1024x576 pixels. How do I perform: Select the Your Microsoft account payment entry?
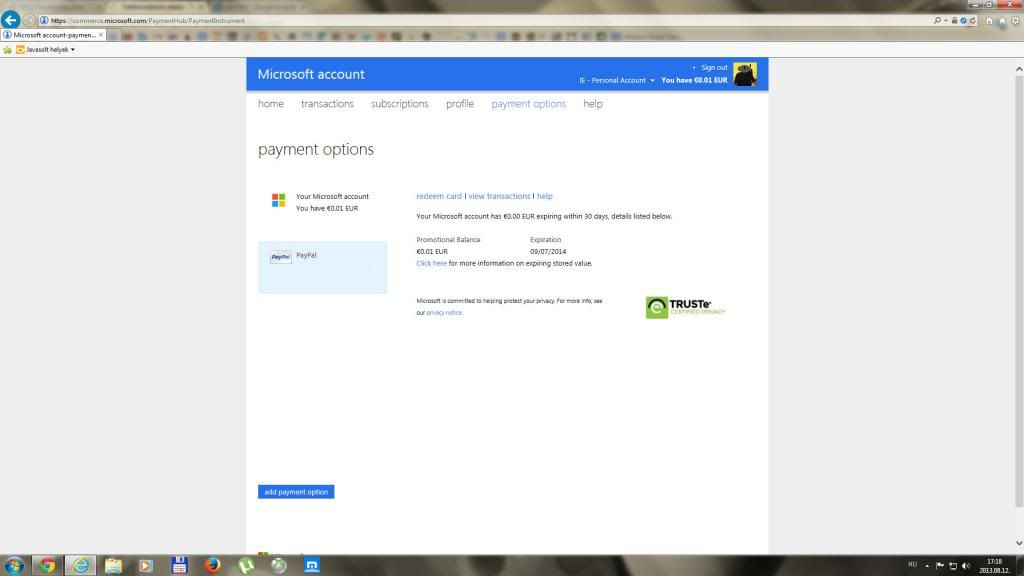pos(323,202)
